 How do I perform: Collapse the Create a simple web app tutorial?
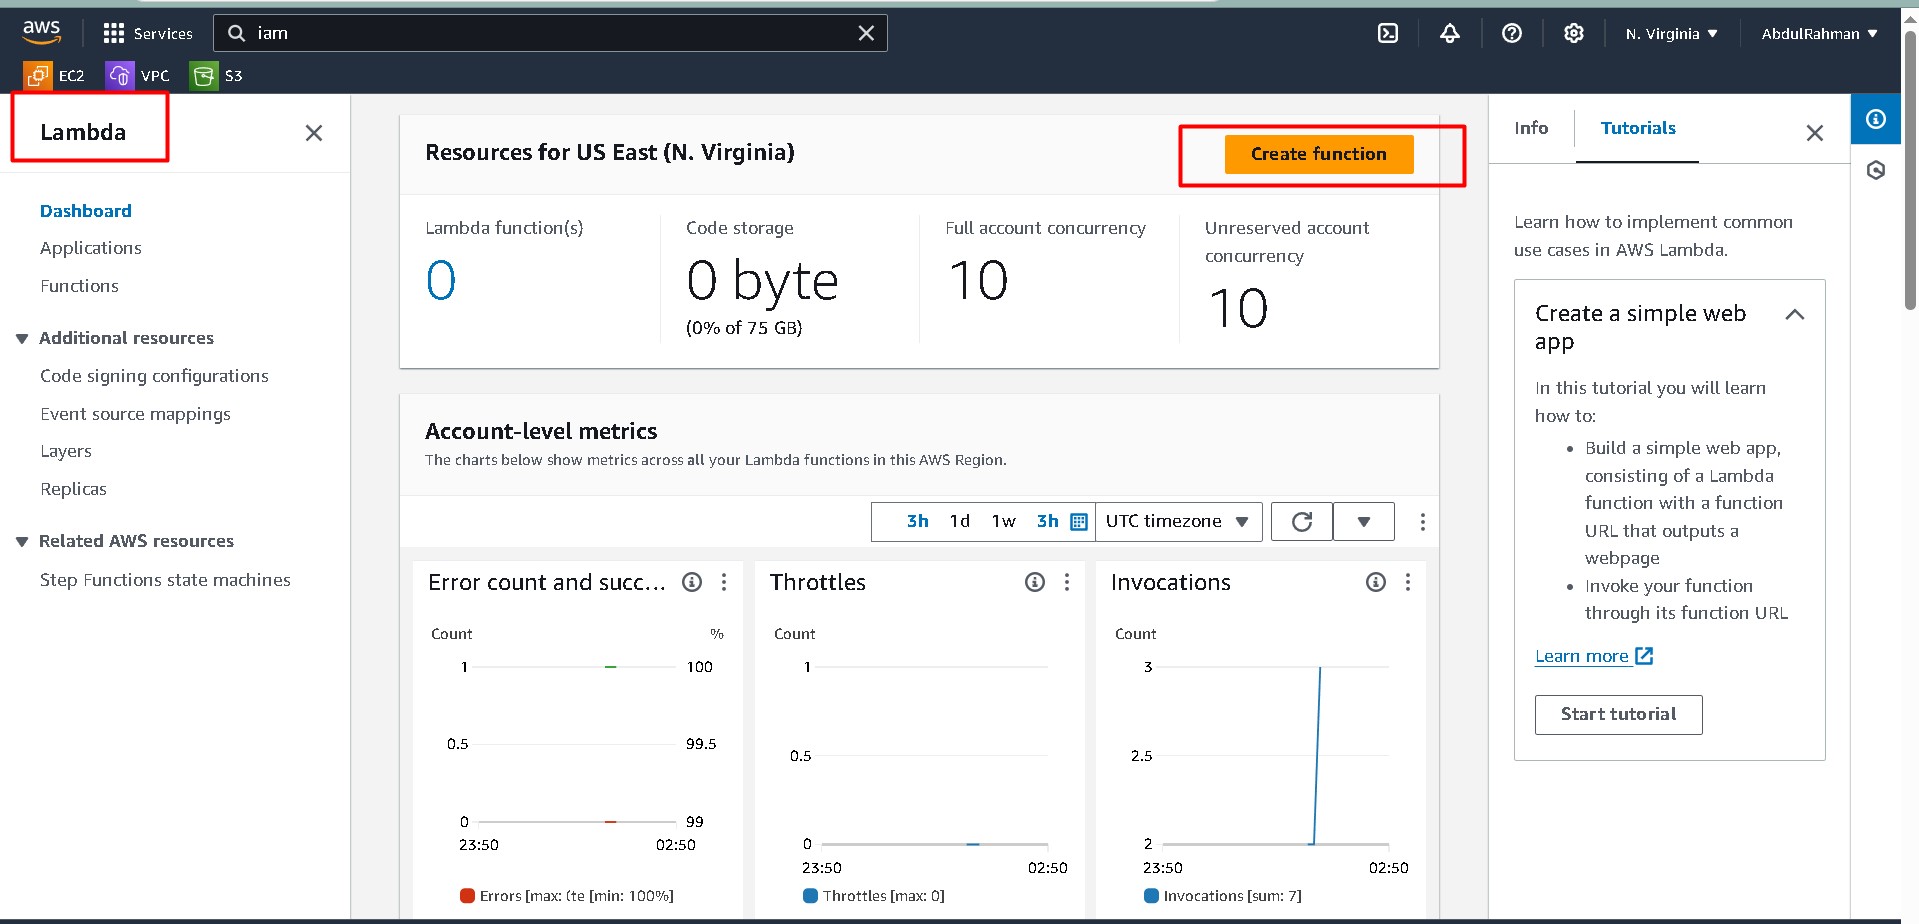(1795, 314)
